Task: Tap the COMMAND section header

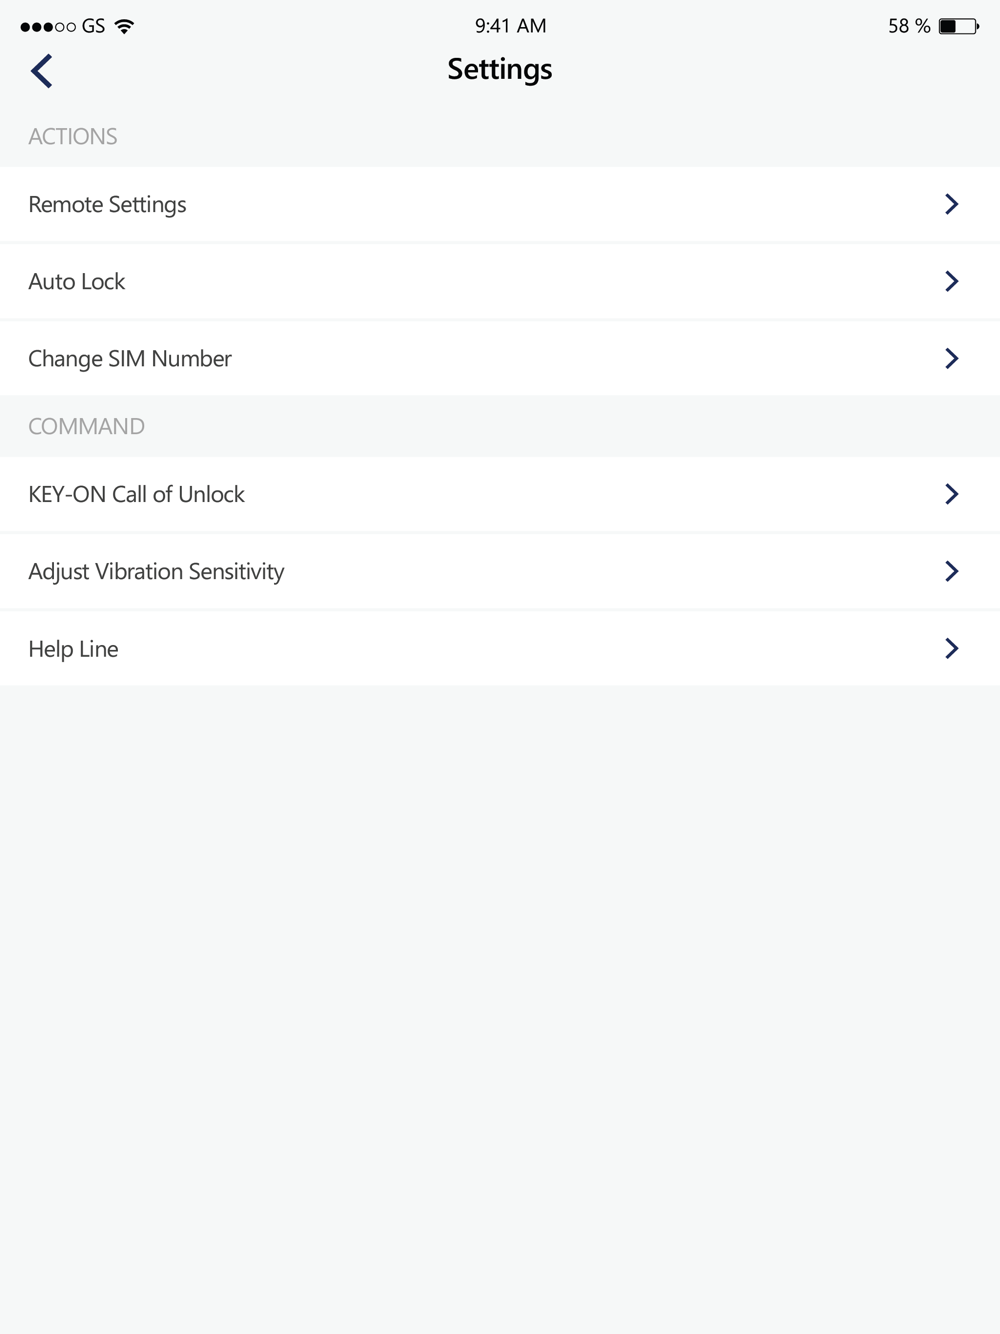Action: (x=87, y=426)
